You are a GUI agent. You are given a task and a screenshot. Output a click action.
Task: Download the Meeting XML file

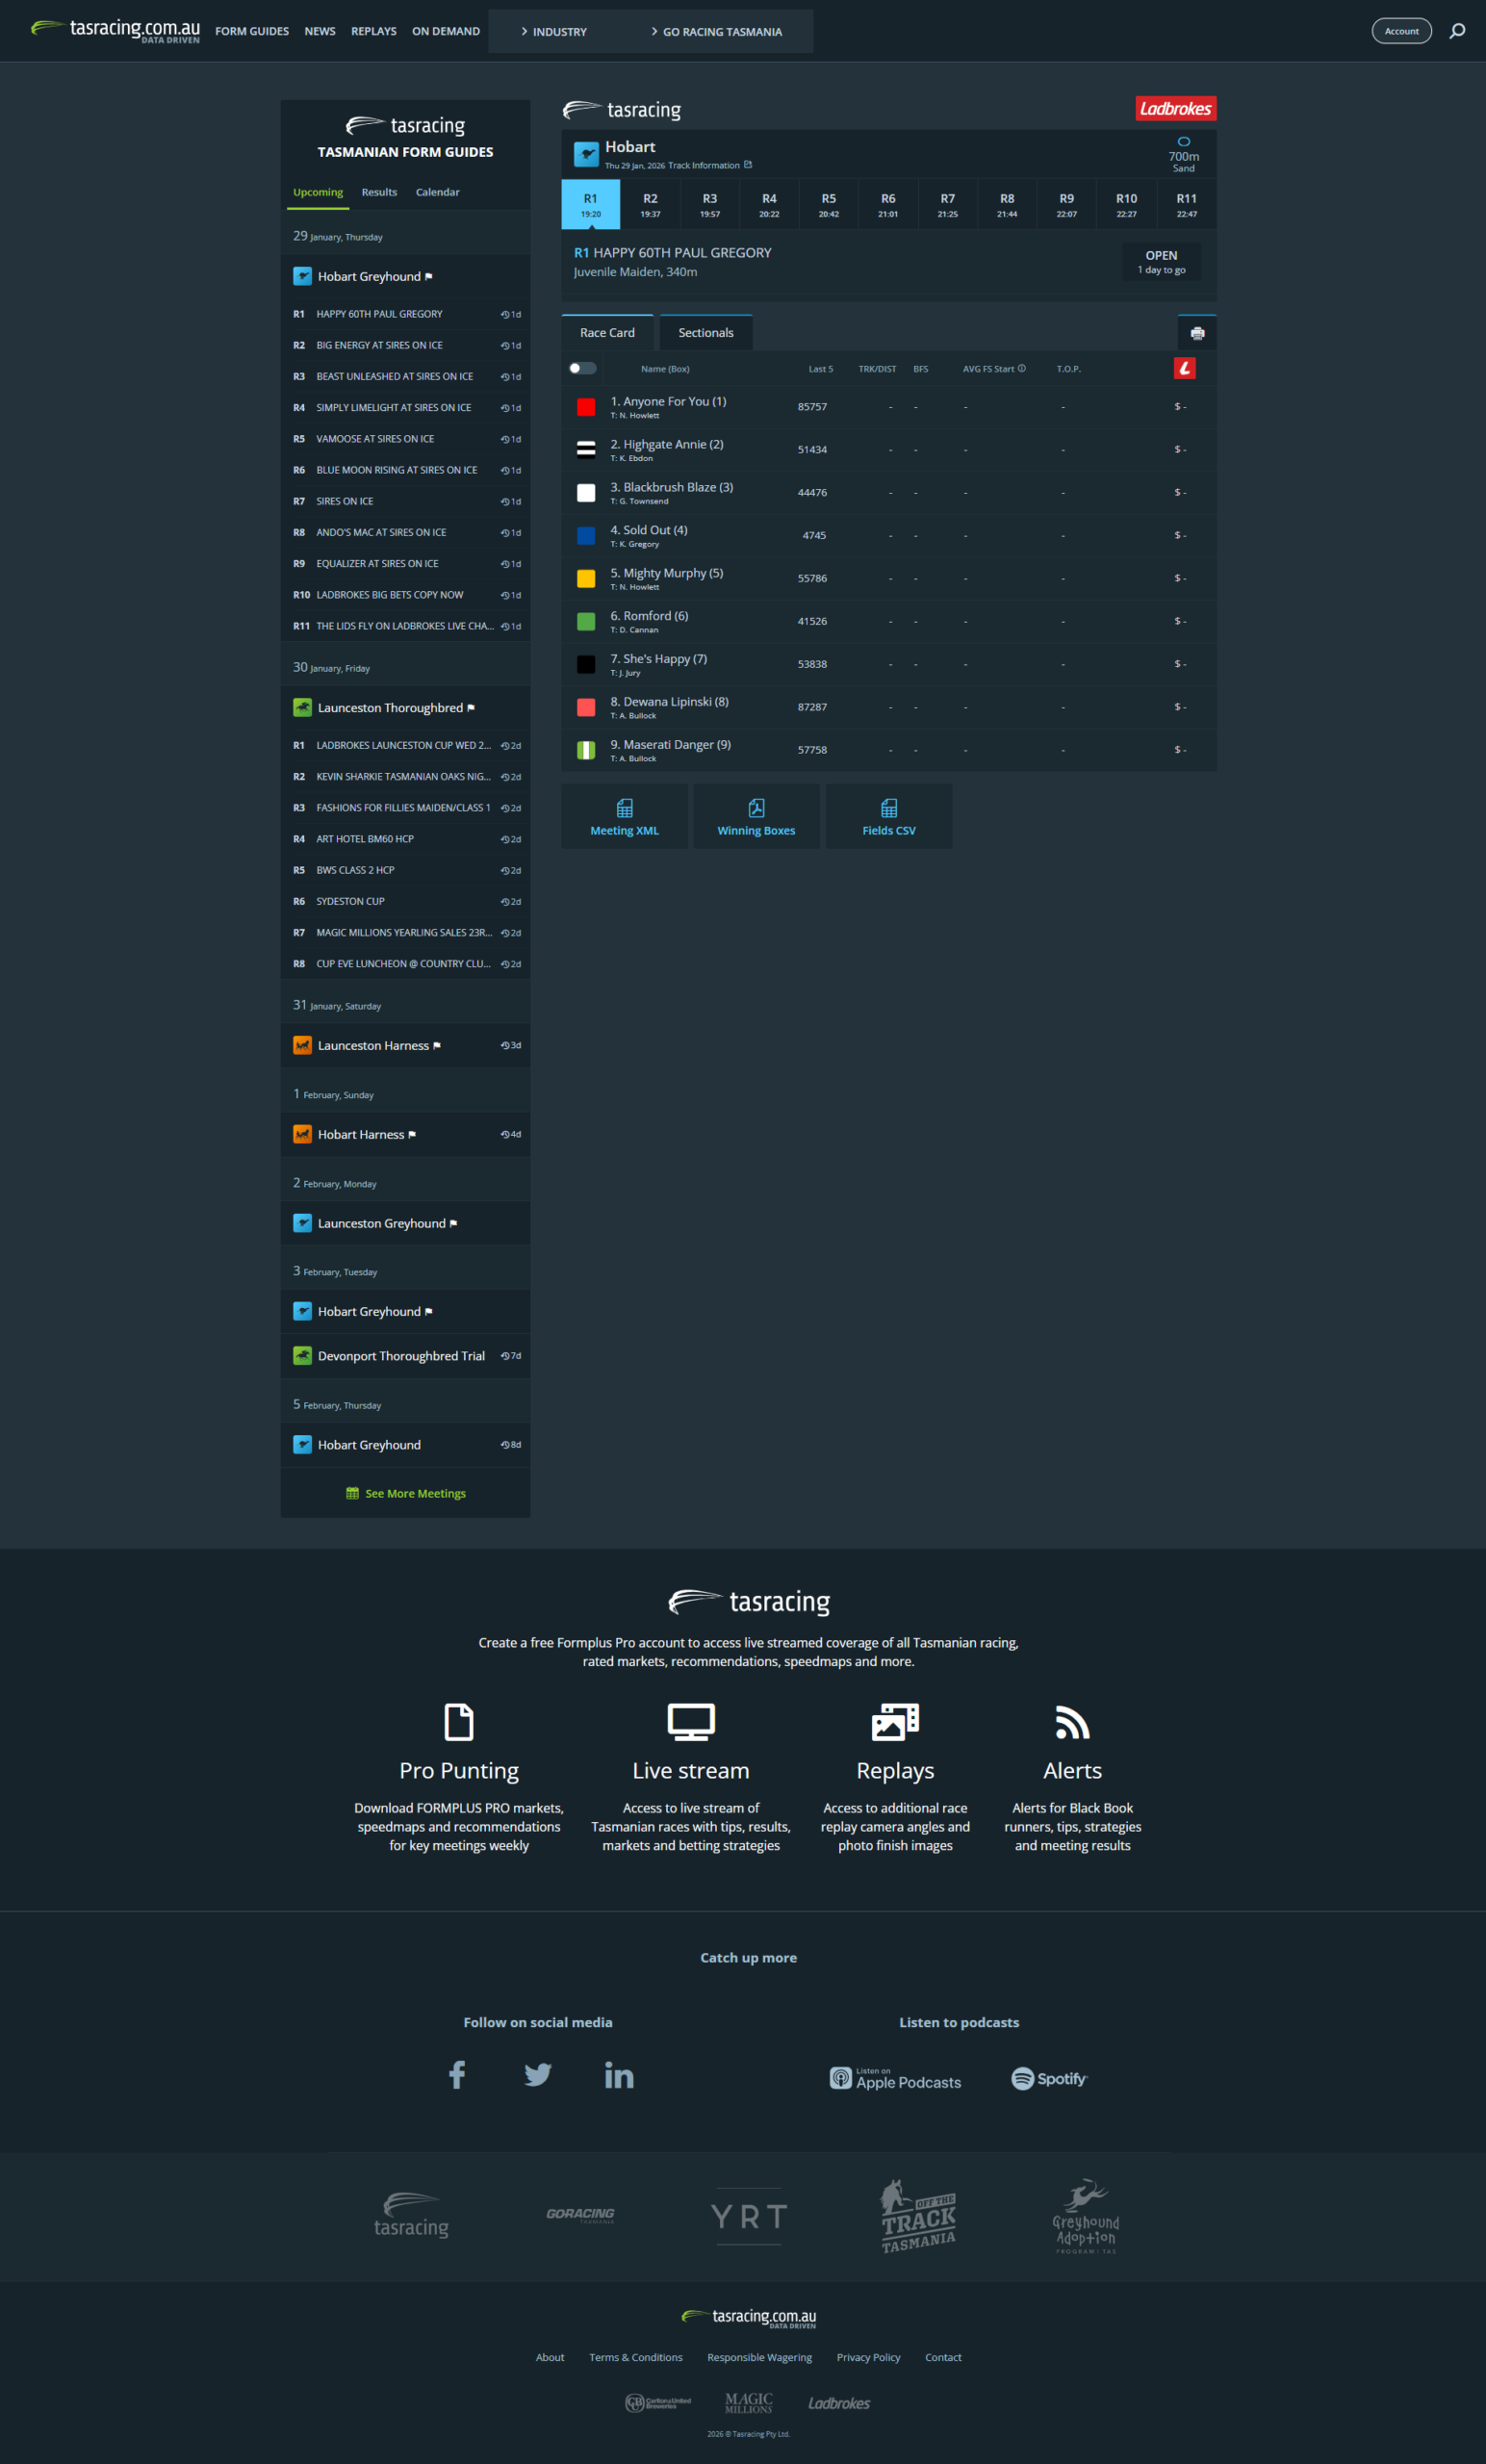click(x=624, y=816)
